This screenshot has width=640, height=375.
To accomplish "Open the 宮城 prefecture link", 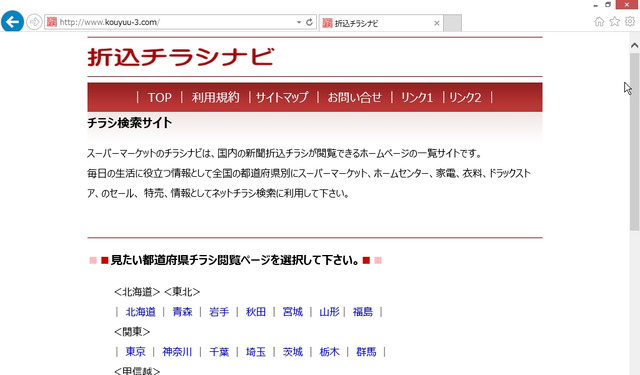I will 293,312.
